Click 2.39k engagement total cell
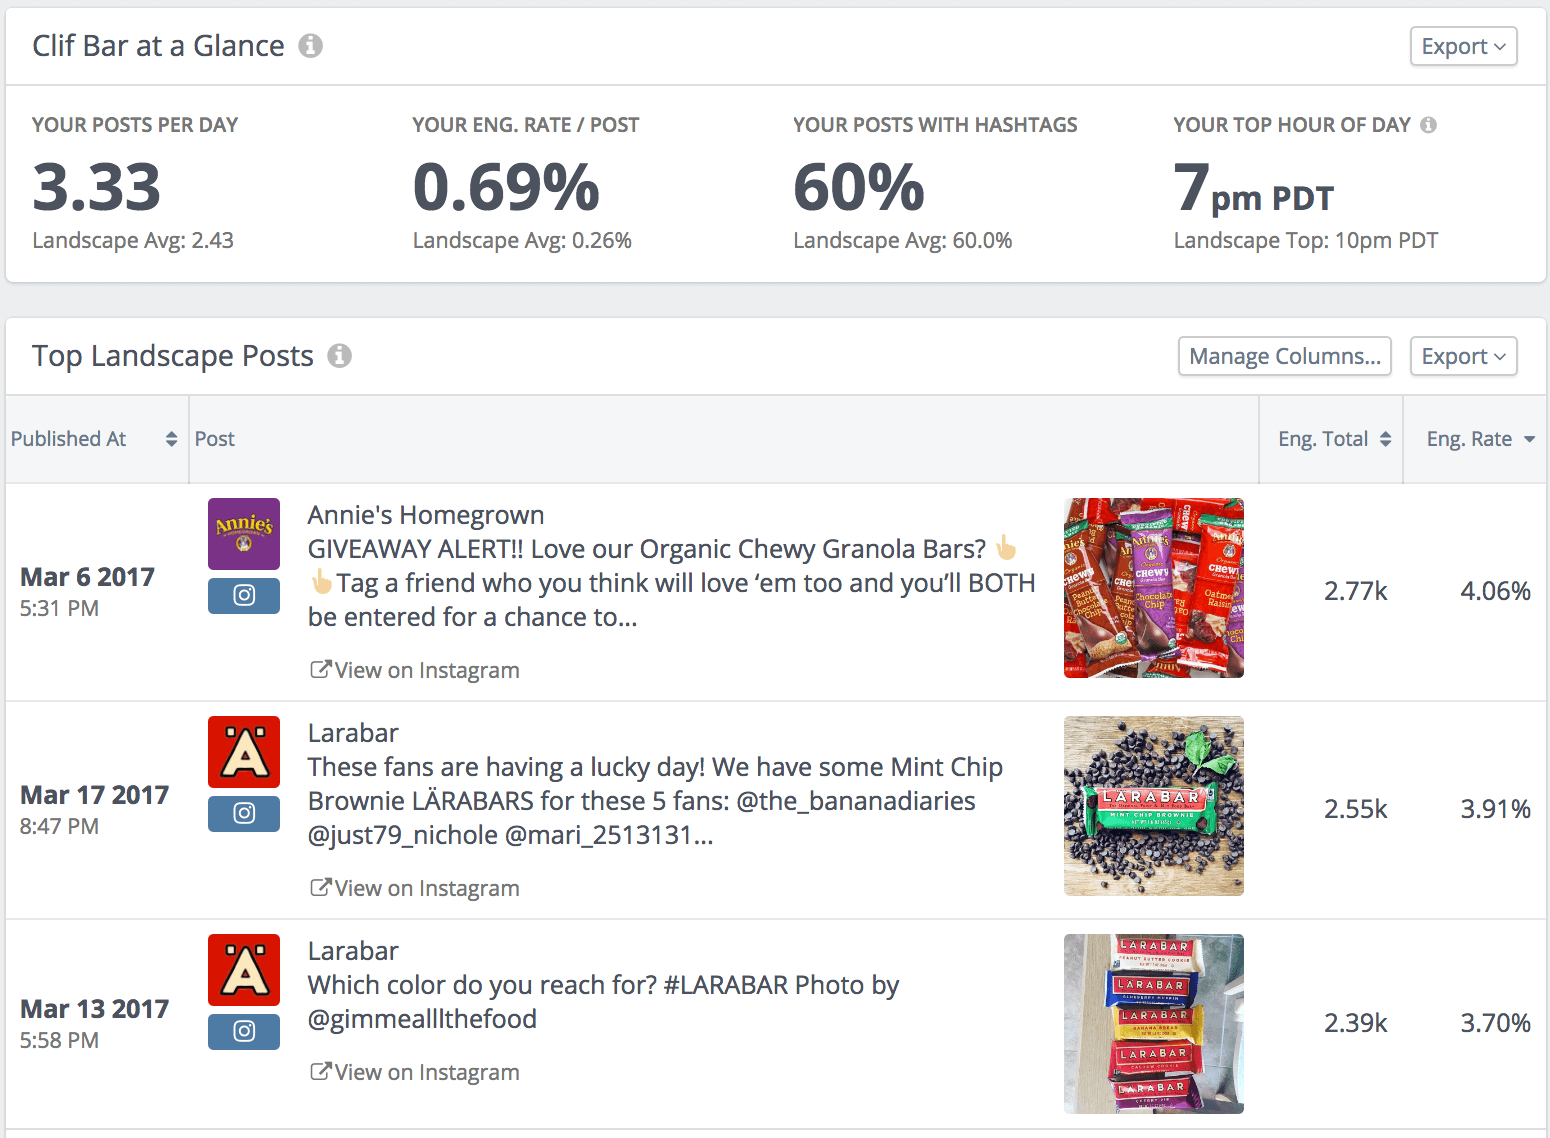 1356,1023
